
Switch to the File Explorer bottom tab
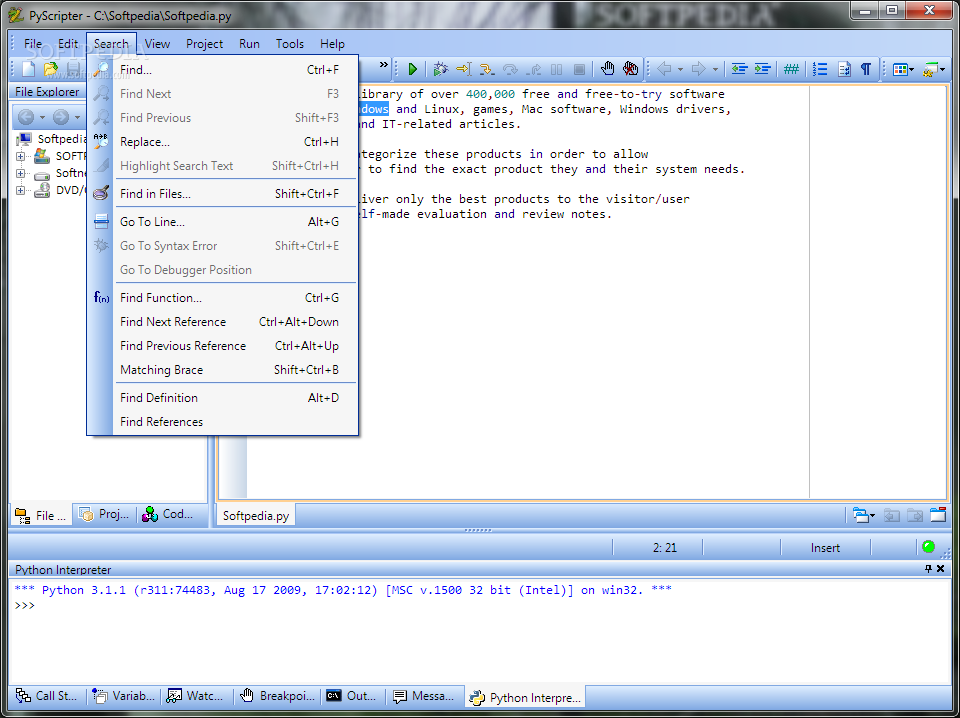[x=41, y=515]
